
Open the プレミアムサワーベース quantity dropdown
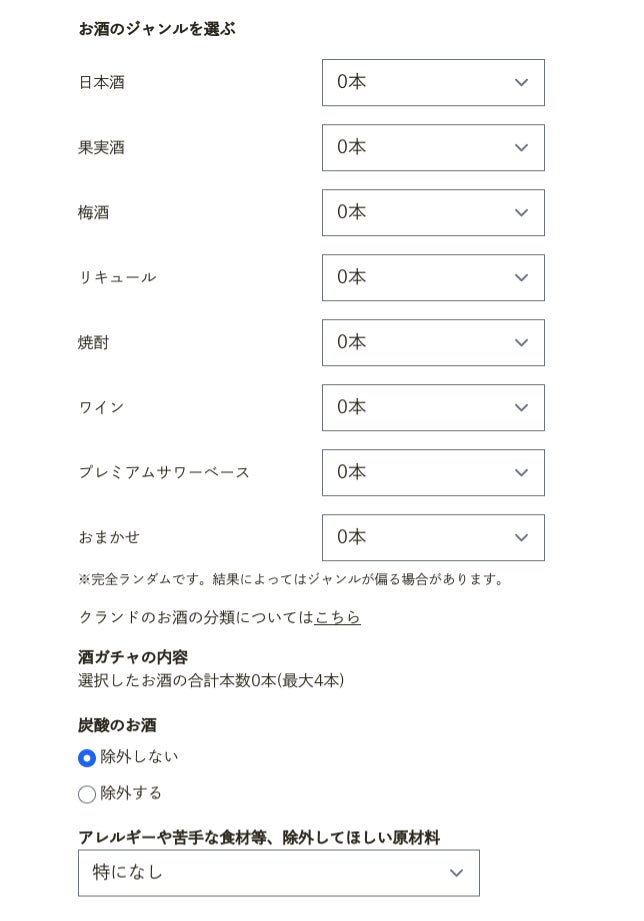click(x=432, y=472)
